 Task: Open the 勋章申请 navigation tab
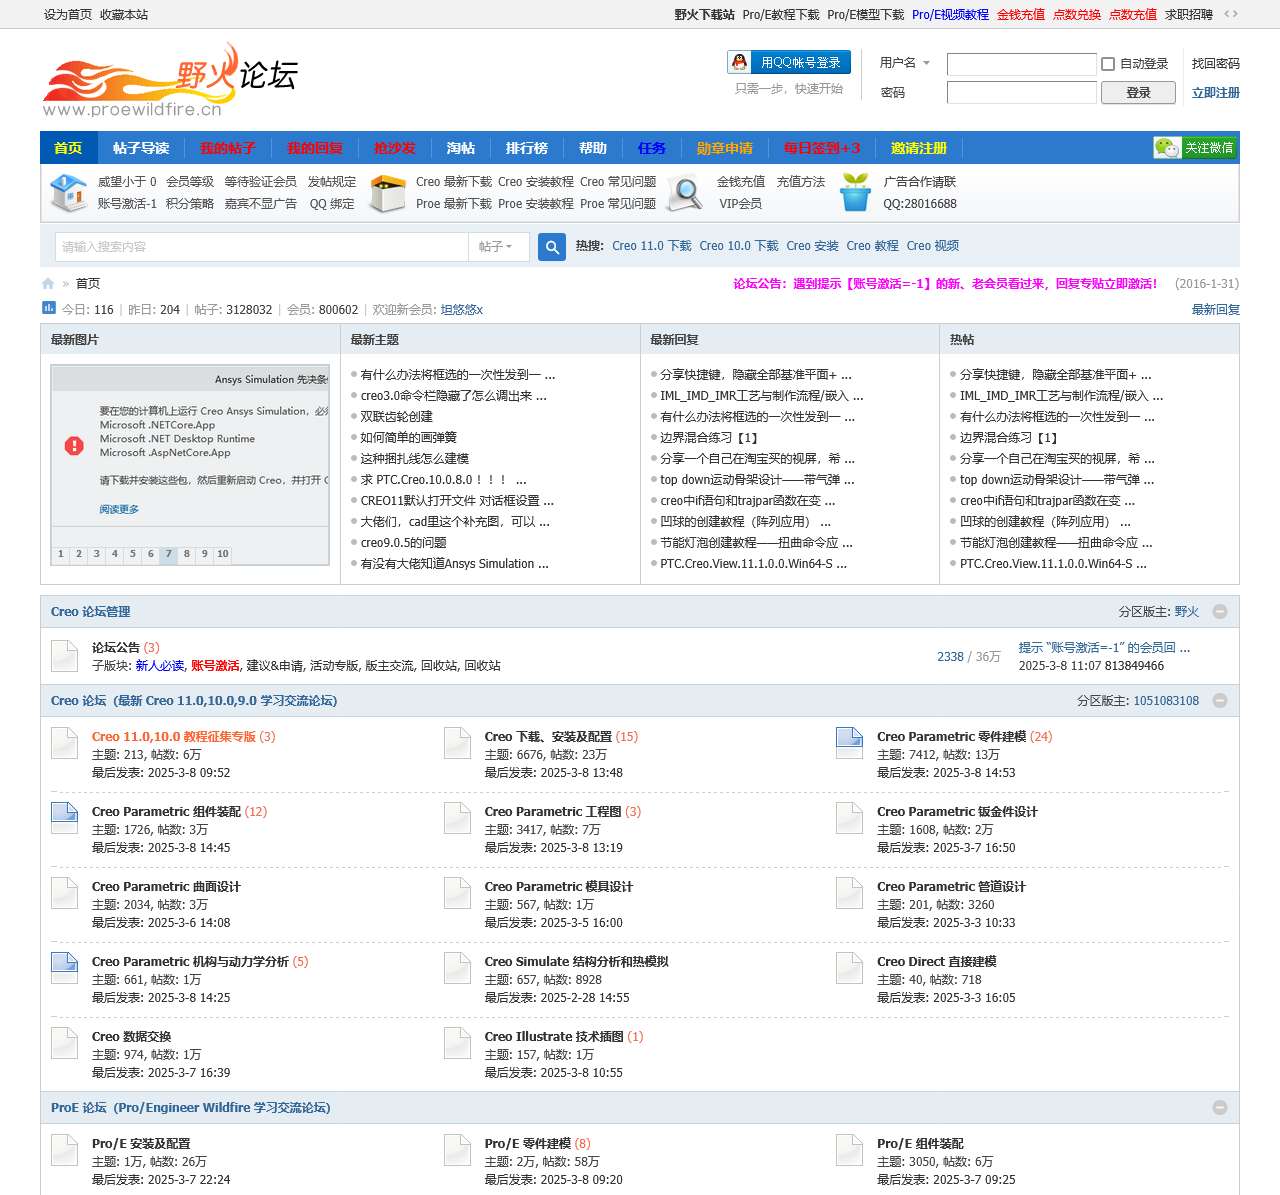click(x=725, y=148)
